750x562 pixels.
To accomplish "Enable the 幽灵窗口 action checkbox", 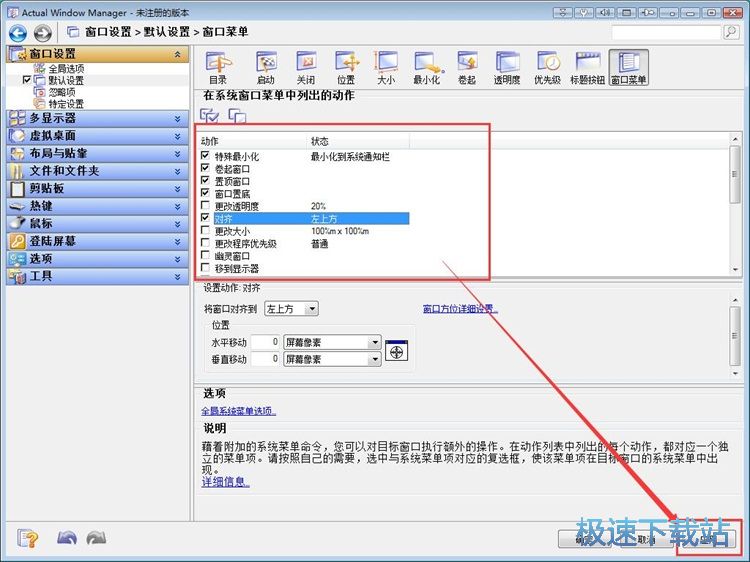I will [x=205, y=255].
